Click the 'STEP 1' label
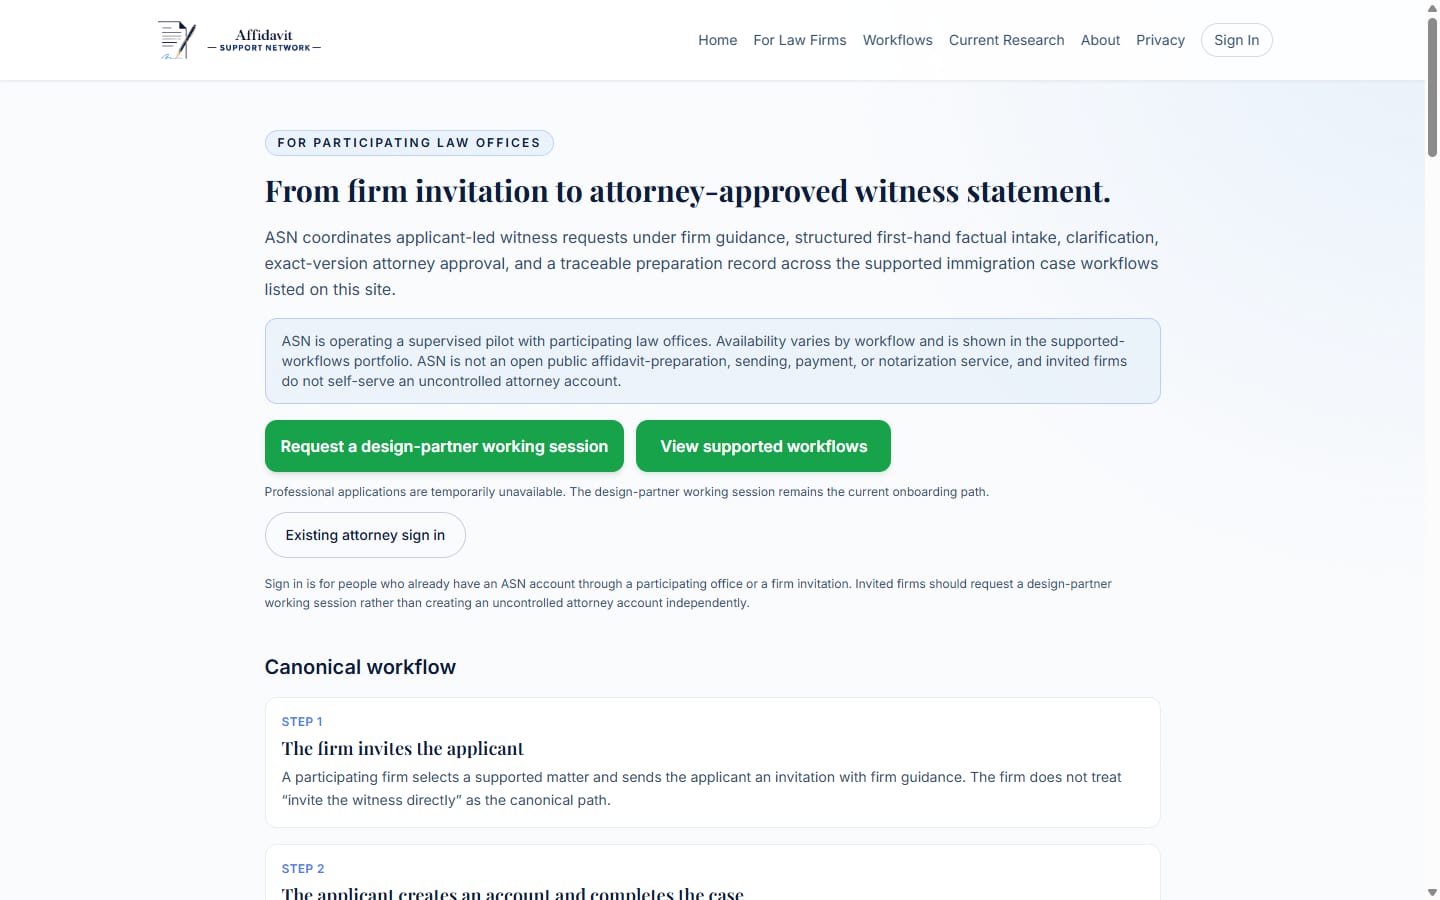The width and height of the screenshot is (1440, 900). (302, 722)
